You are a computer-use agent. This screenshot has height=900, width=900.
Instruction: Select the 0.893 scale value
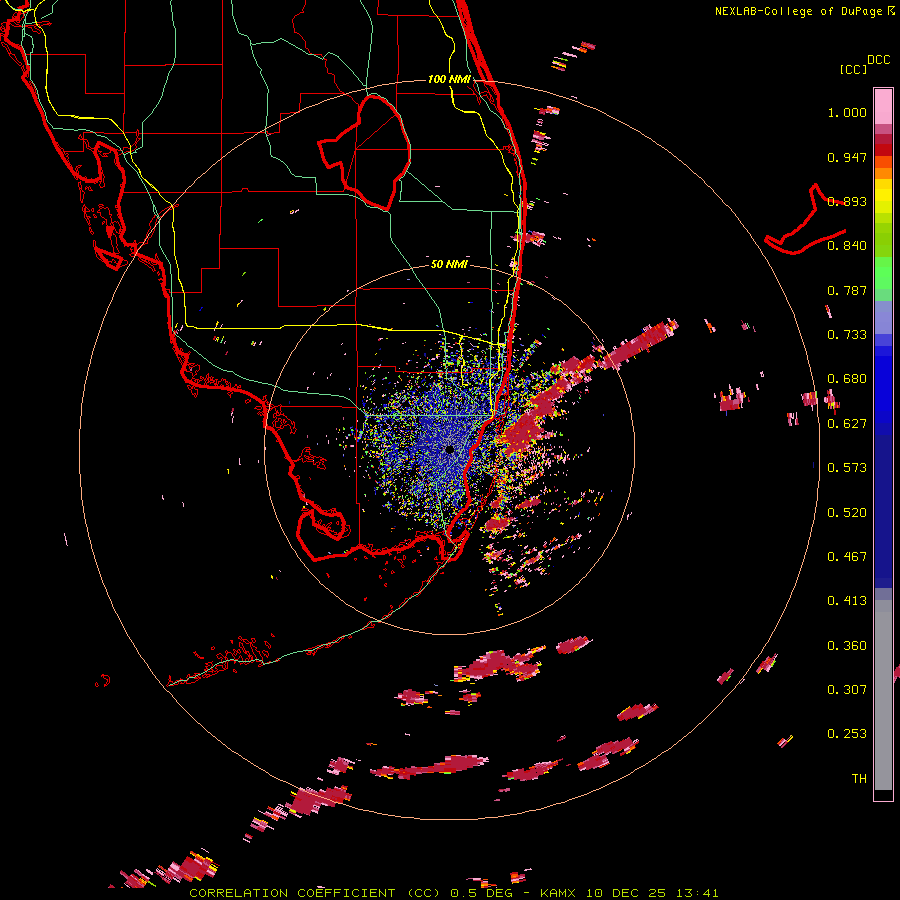pyautogui.click(x=847, y=201)
